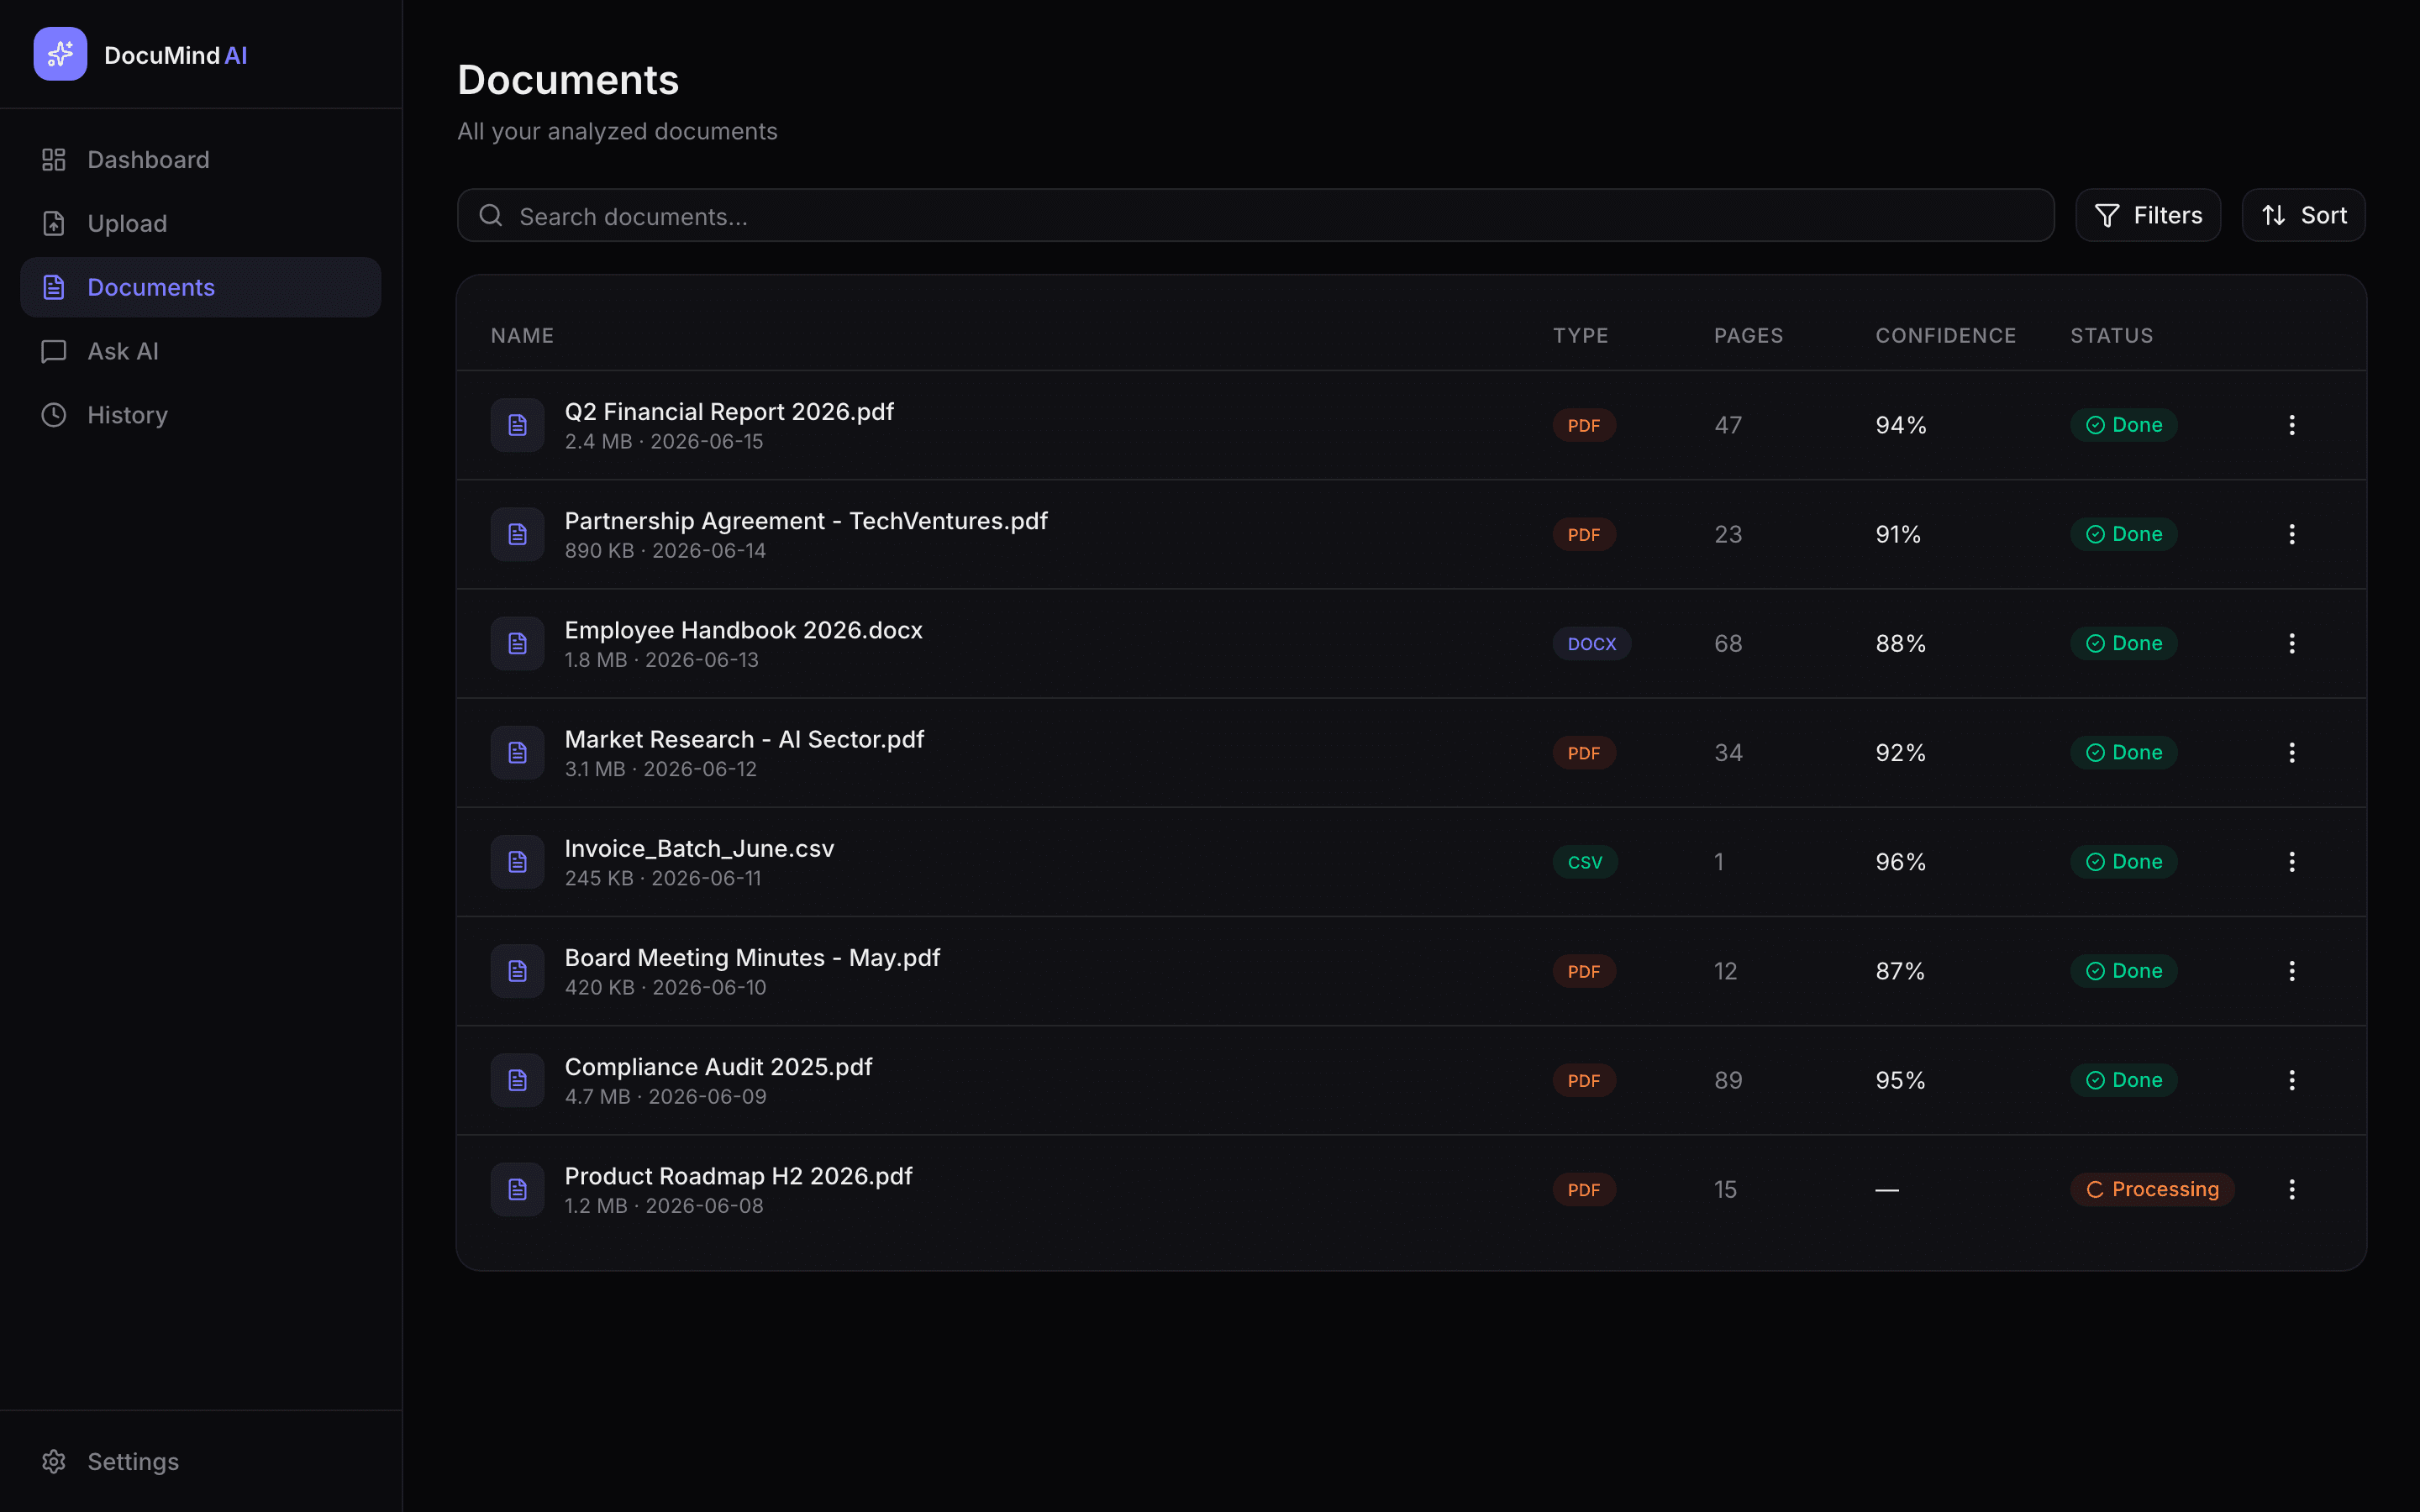Click the Search documents input field

tap(1255, 215)
